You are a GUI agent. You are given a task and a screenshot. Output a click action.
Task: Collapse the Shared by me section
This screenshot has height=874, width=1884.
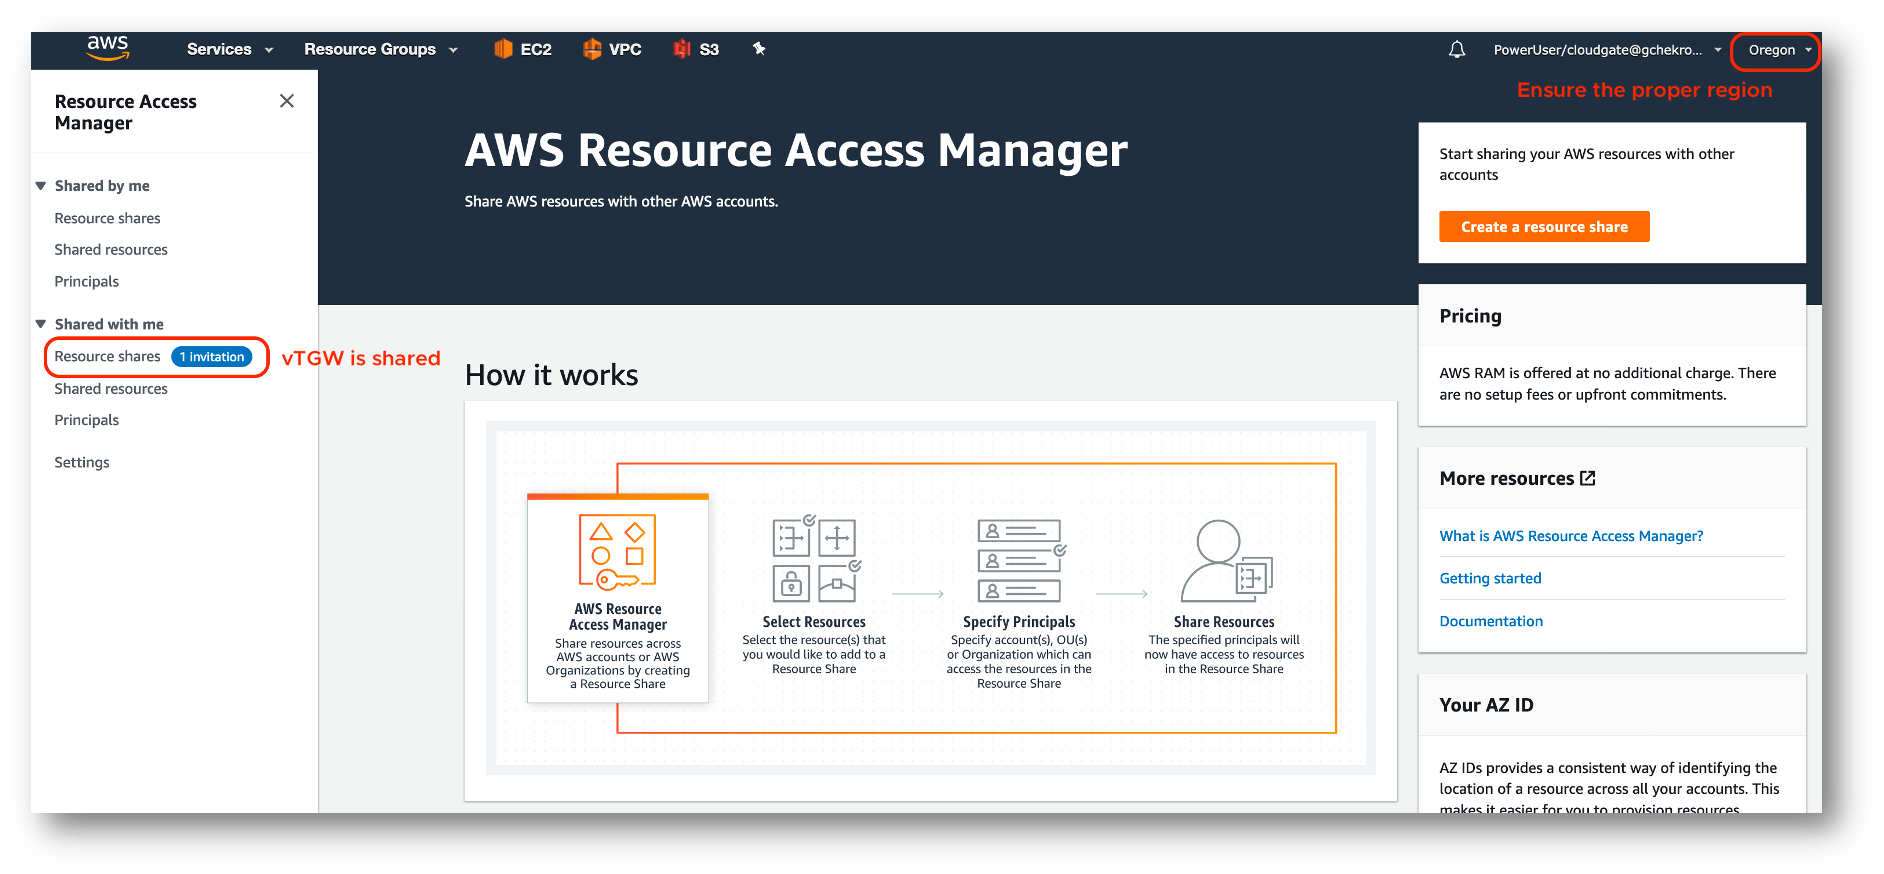point(41,186)
